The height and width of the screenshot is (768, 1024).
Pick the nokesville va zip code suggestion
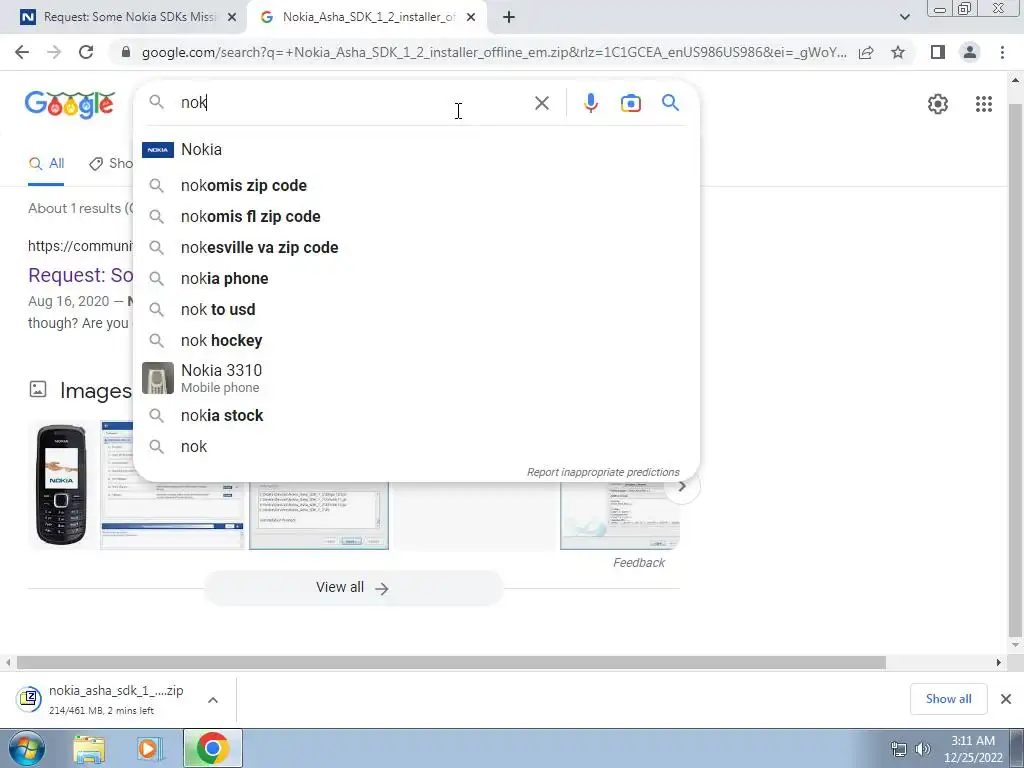[415, 248]
